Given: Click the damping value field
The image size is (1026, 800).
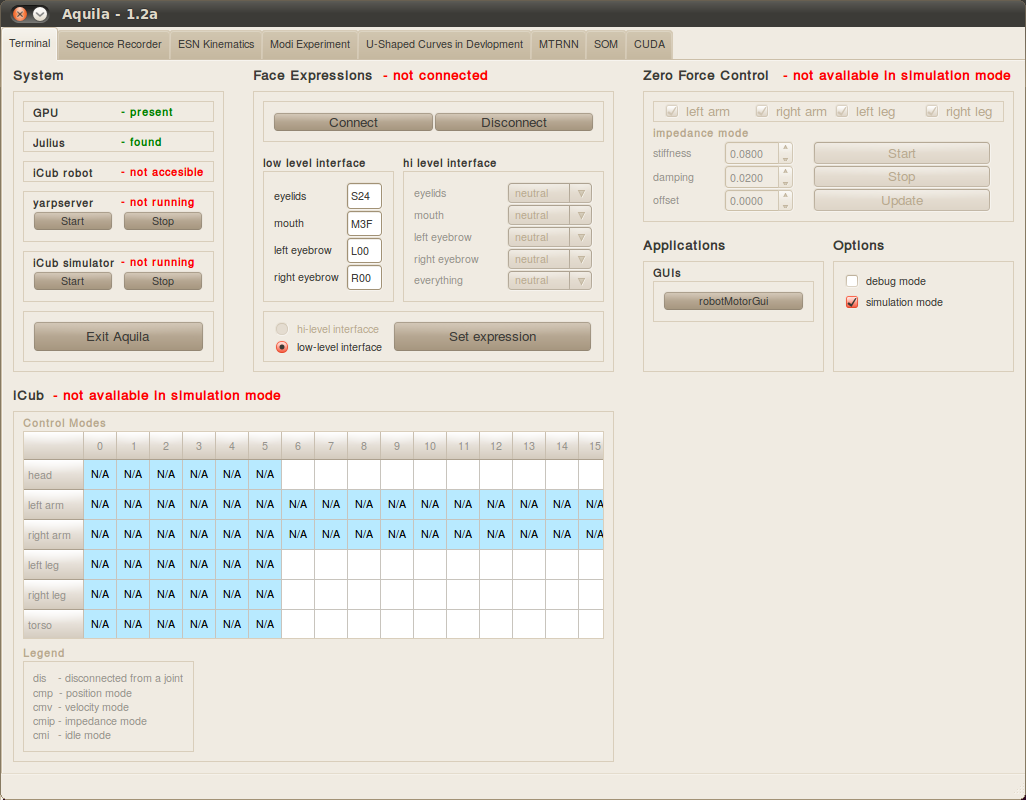Looking at the screenshot, I should 752,177.
